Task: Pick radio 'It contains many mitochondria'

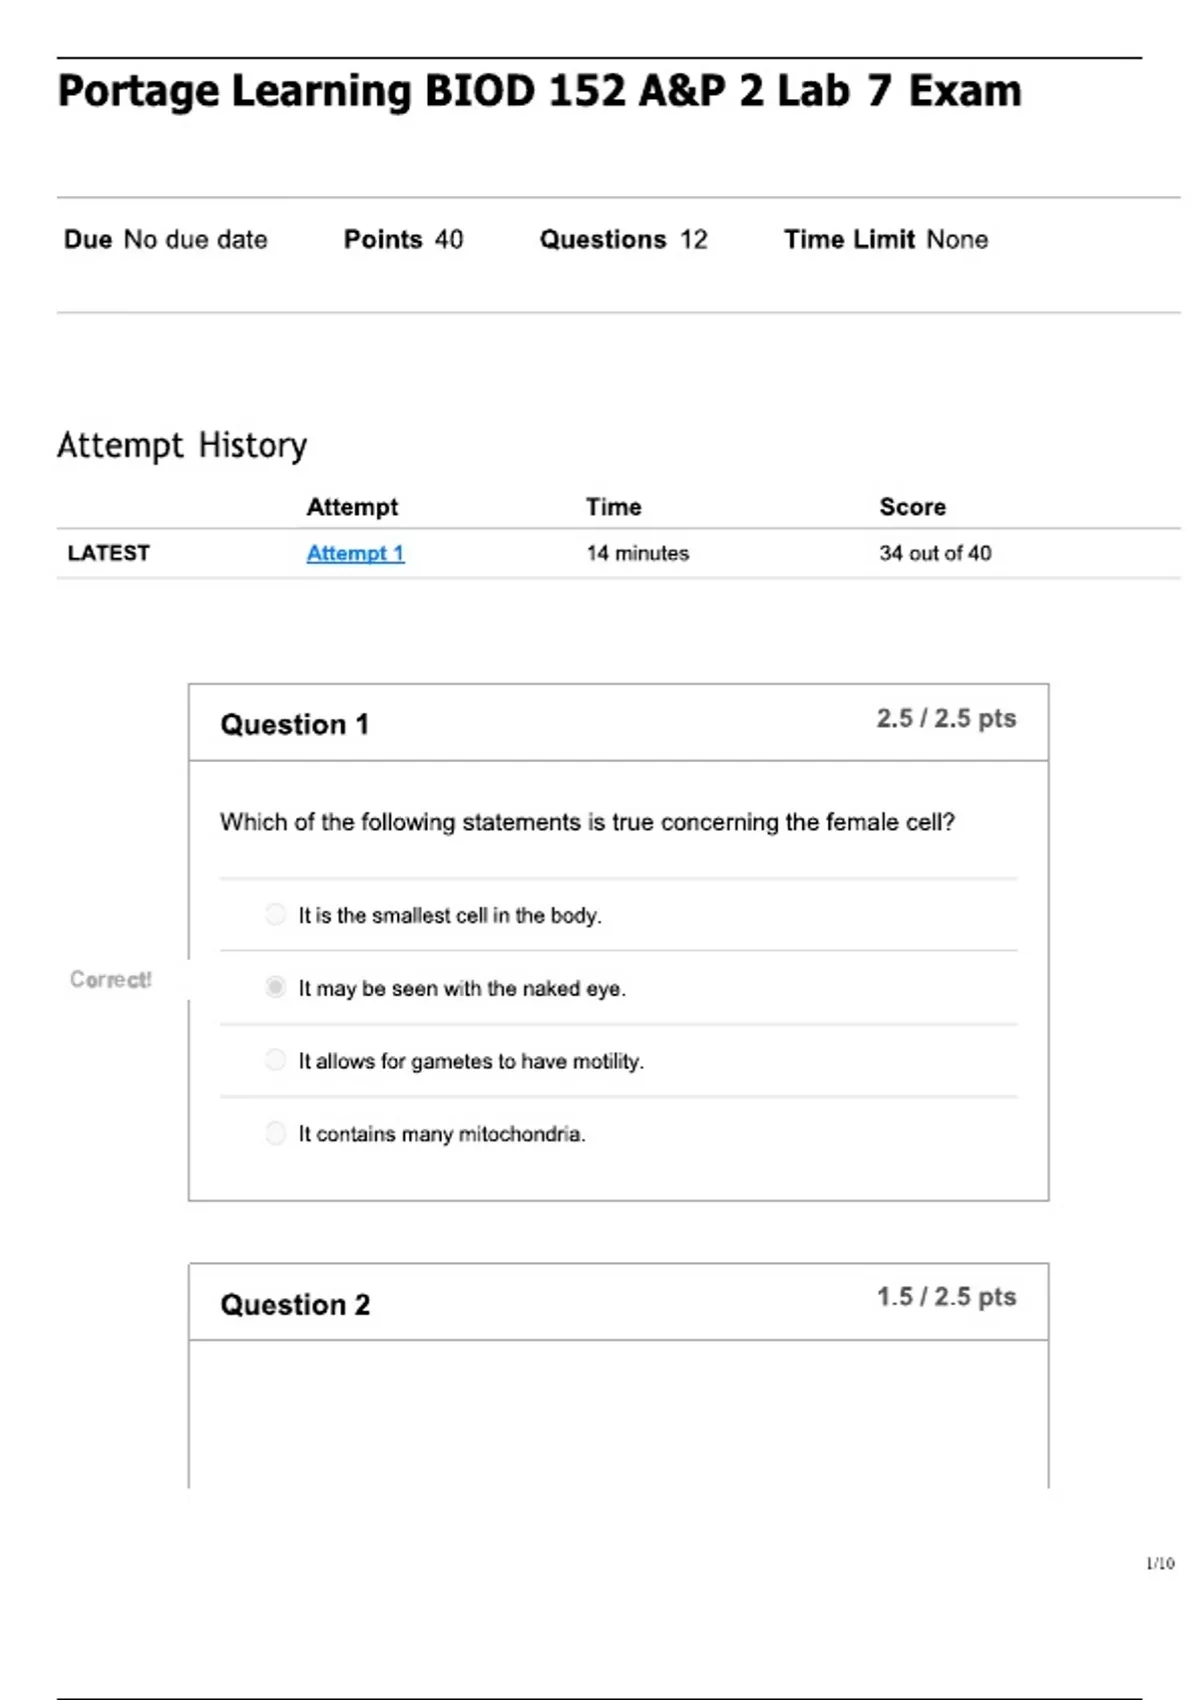Action: click(275, 1133)
